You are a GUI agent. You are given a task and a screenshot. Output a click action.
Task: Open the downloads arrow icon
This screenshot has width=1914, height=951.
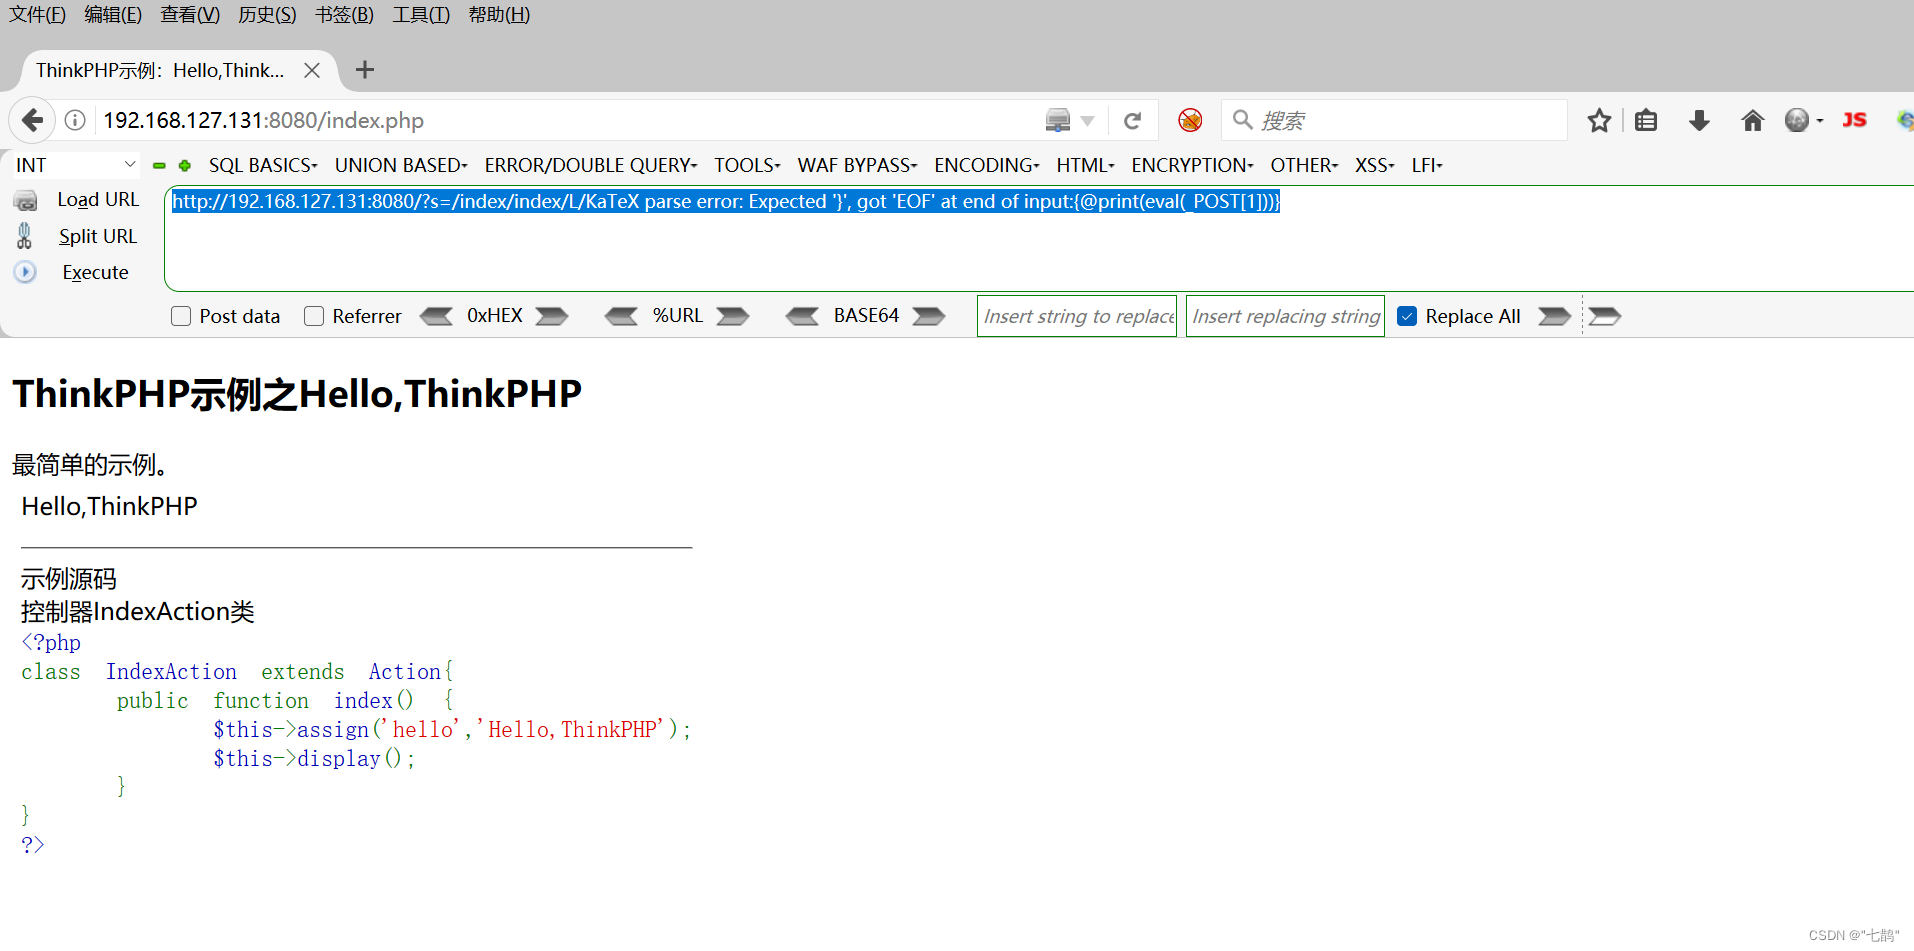pyautogui.click(x=1699, y=121)
